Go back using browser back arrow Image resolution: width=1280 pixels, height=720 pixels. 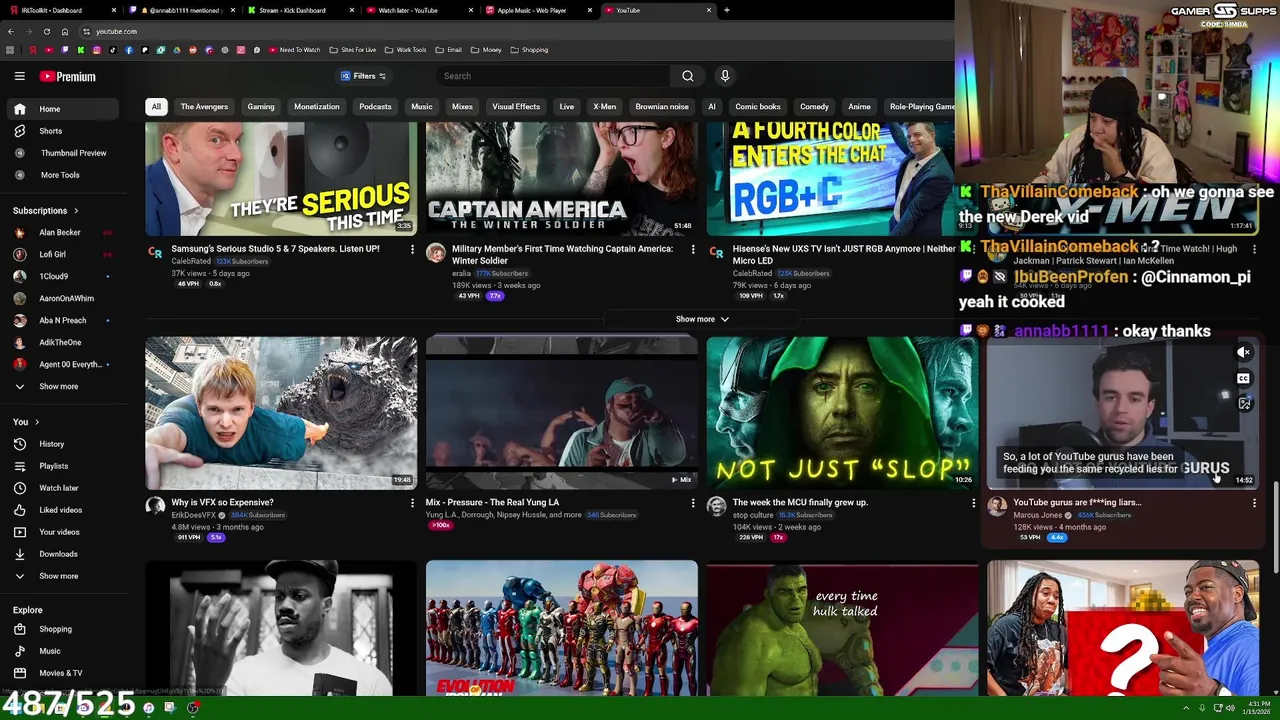(x=11, y=31)
